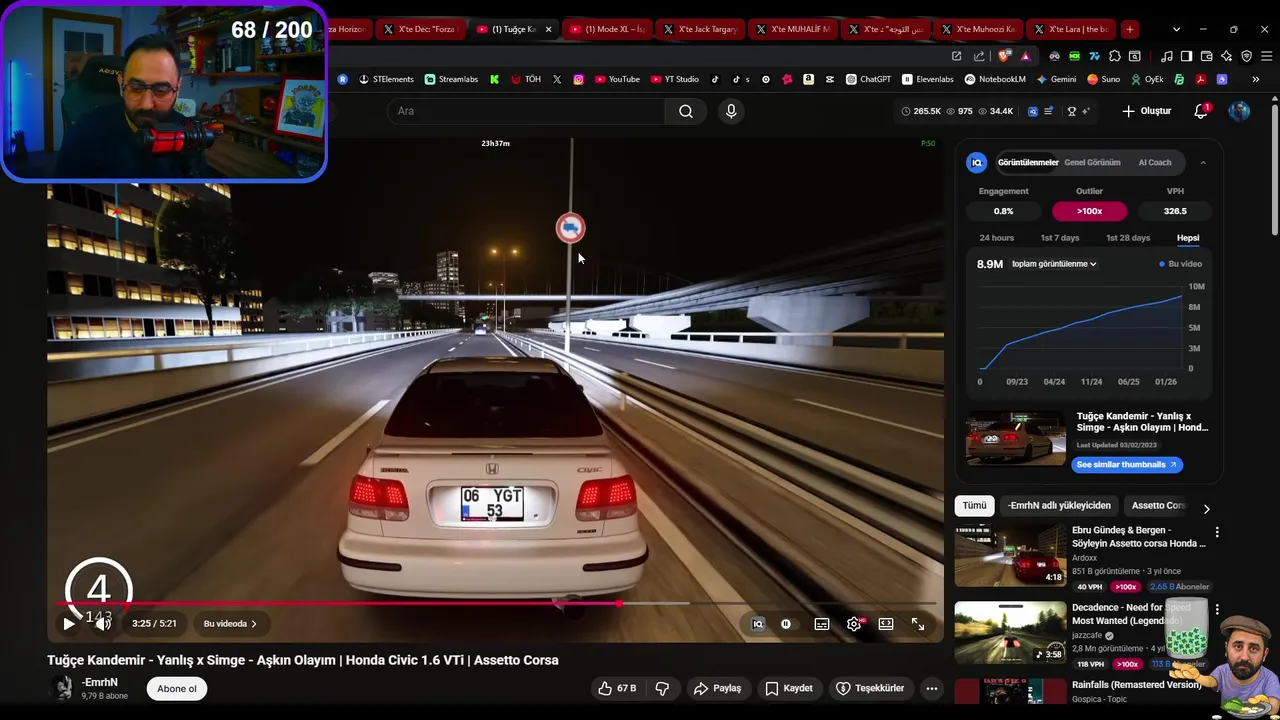Open the ChatGPT bookmark
Viewport: 1280px width, 720px height.
(868, 79)
